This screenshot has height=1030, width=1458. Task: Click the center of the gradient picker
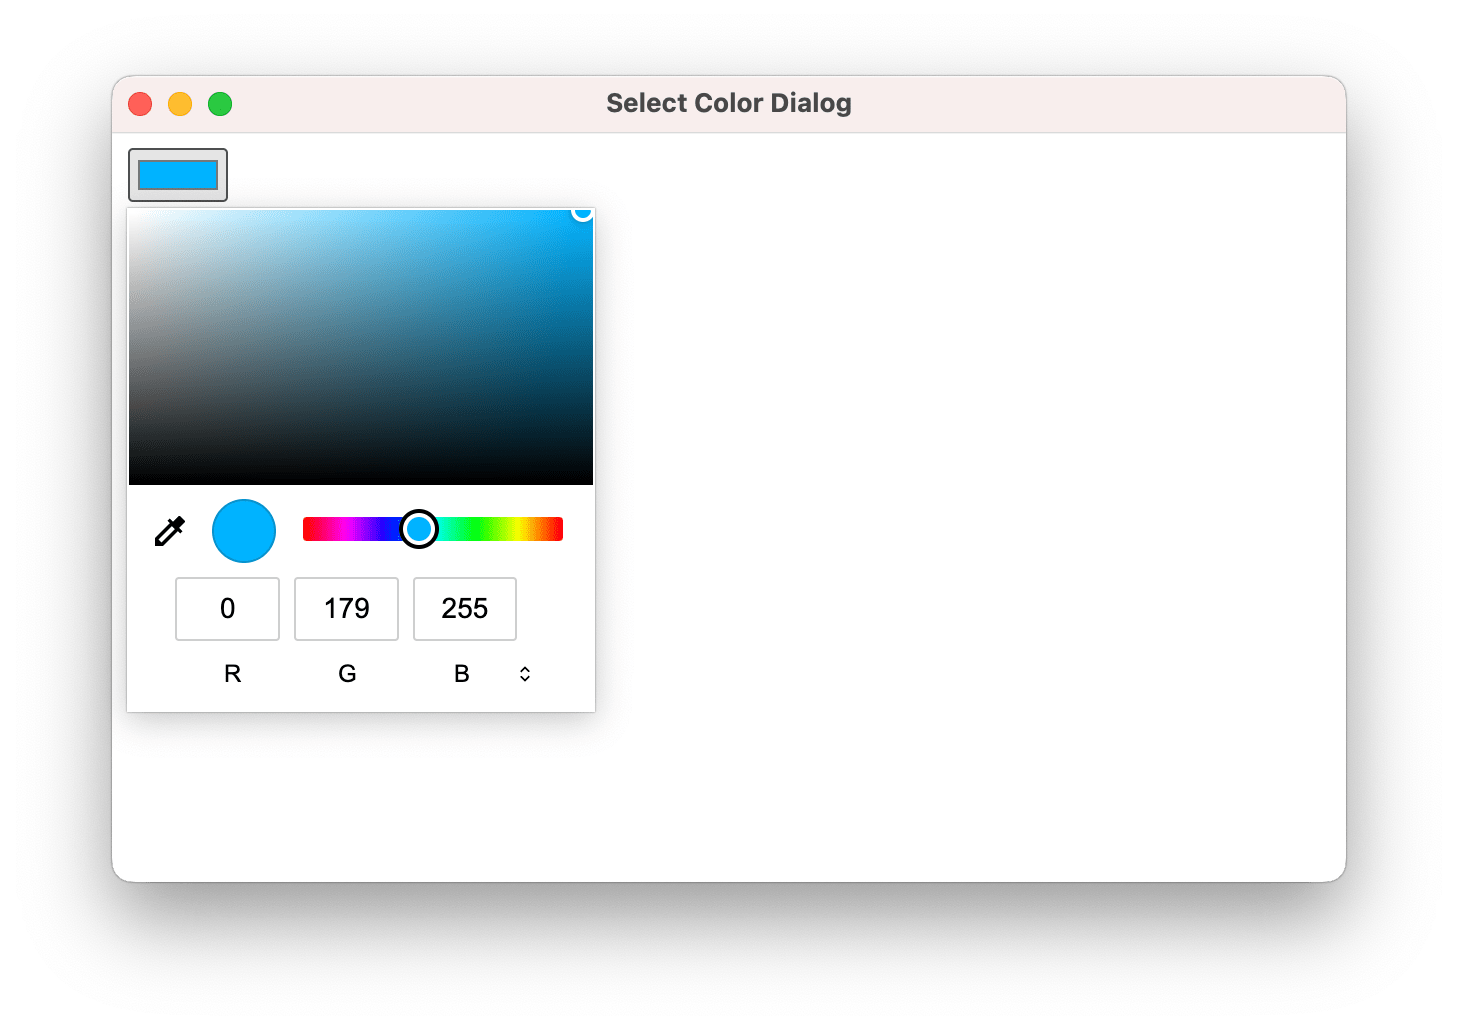[x=360, y=347]
